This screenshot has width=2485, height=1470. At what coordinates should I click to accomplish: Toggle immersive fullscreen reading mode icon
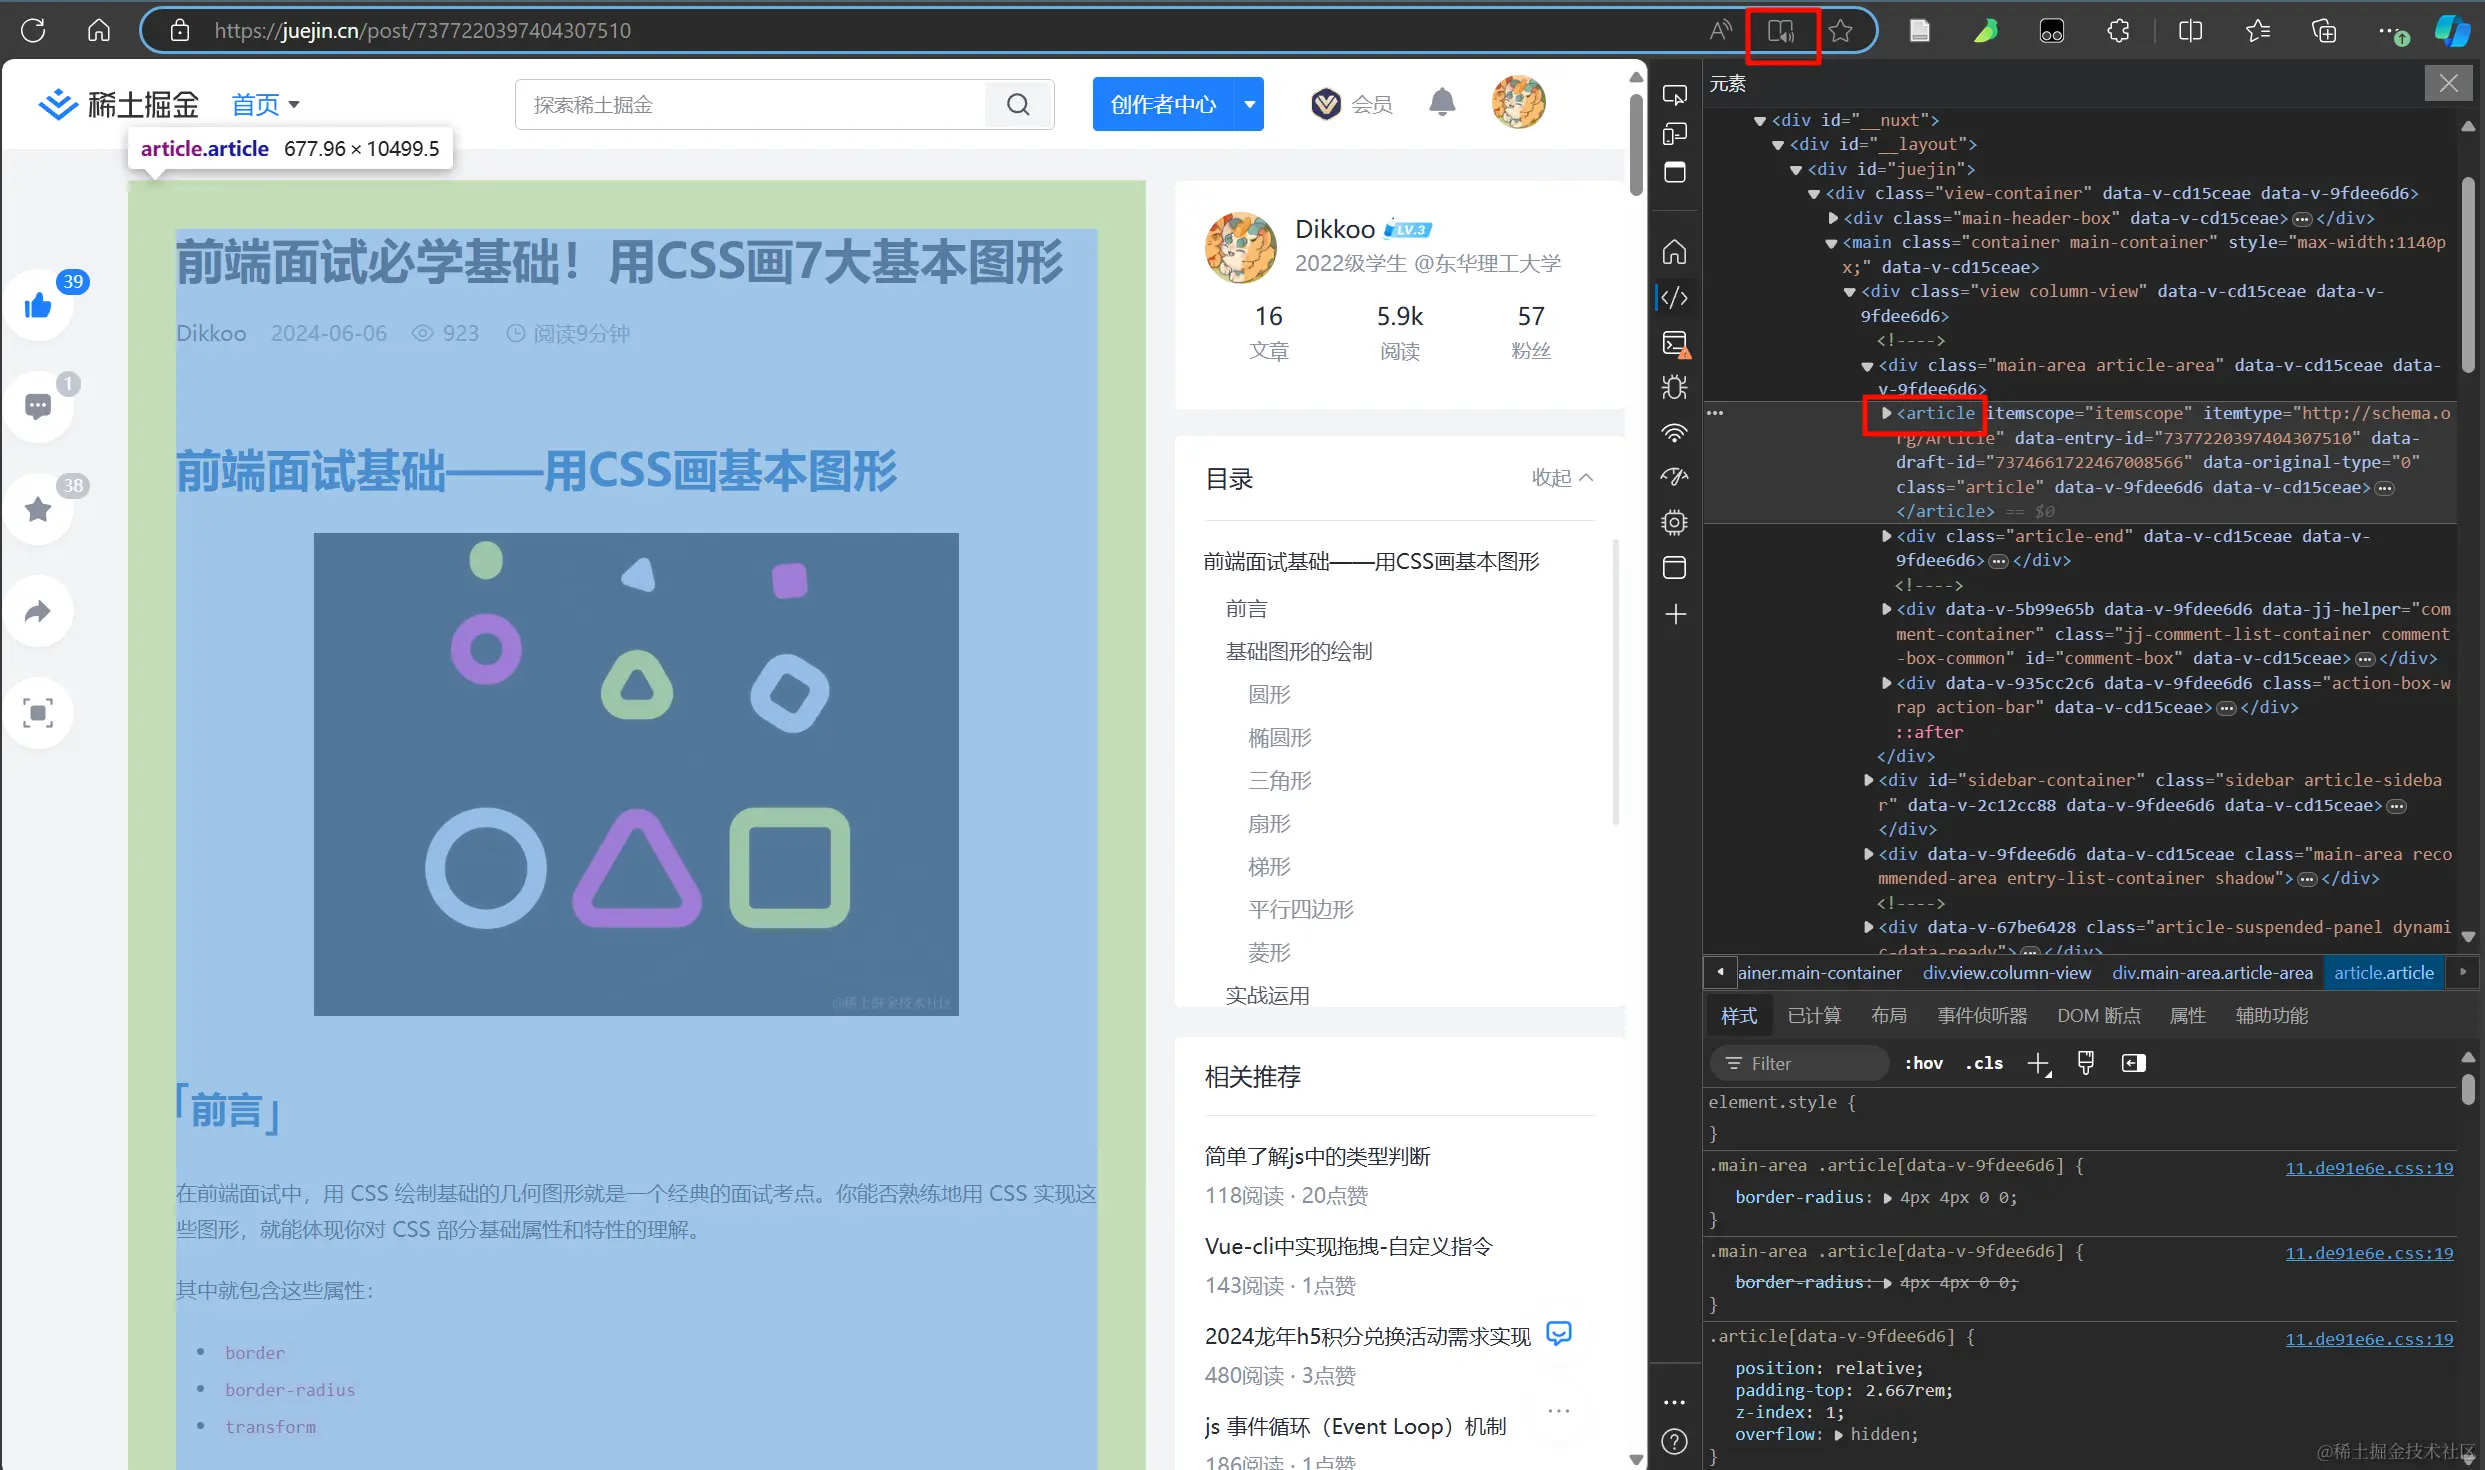click(38, 713)
